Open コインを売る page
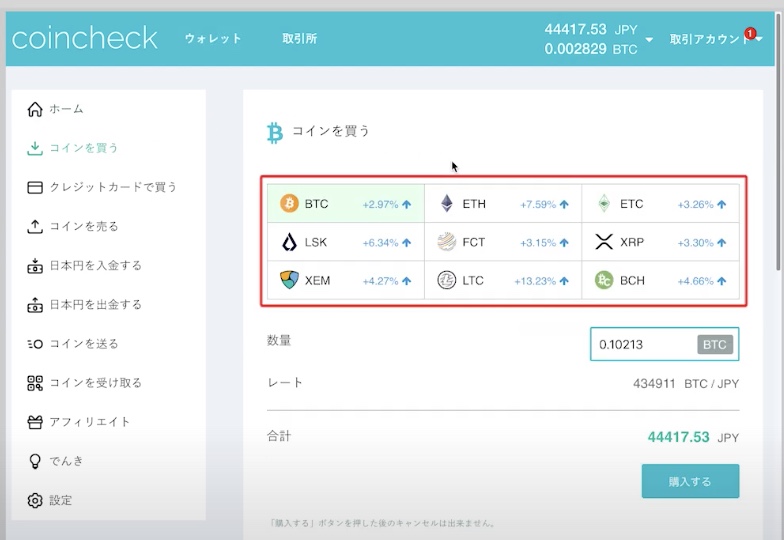This screenshot has height=540, width=784. pos(84,226)
